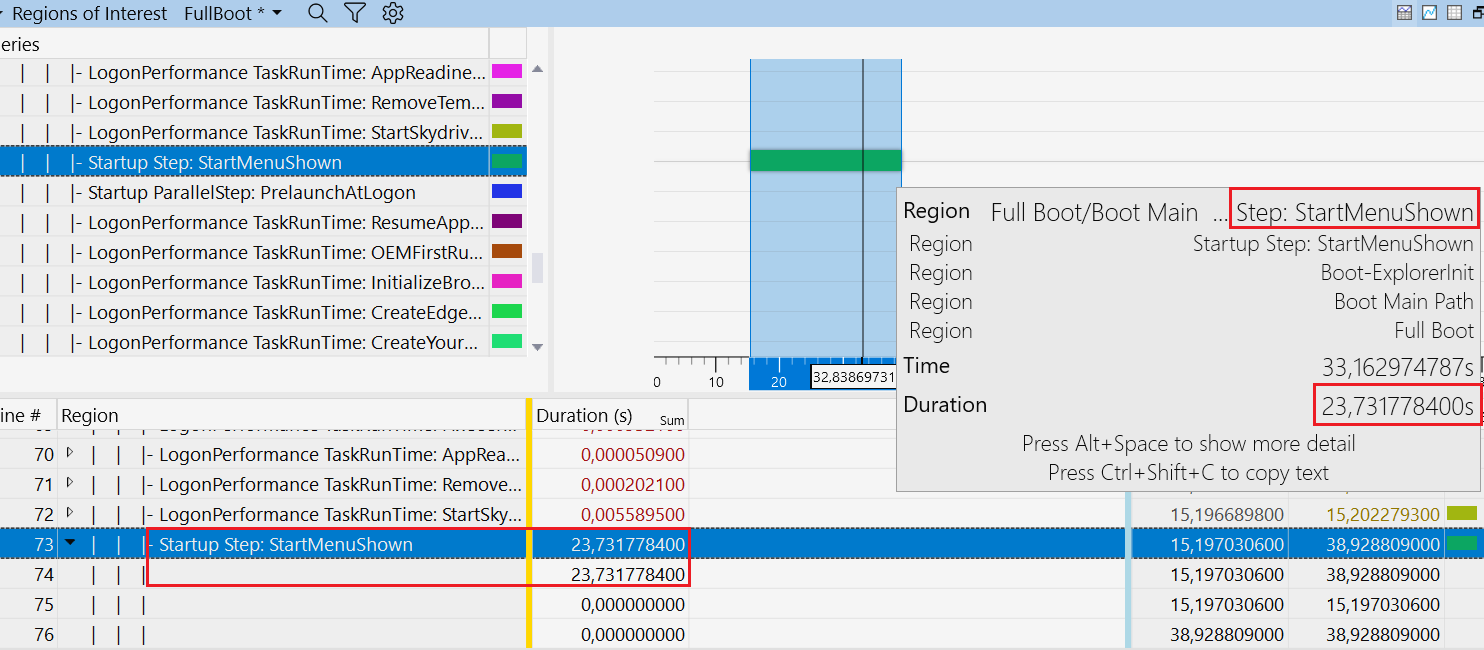
Task: Click blue swatch of PrelaunchAtLogon series
Action: pos(507,192)
